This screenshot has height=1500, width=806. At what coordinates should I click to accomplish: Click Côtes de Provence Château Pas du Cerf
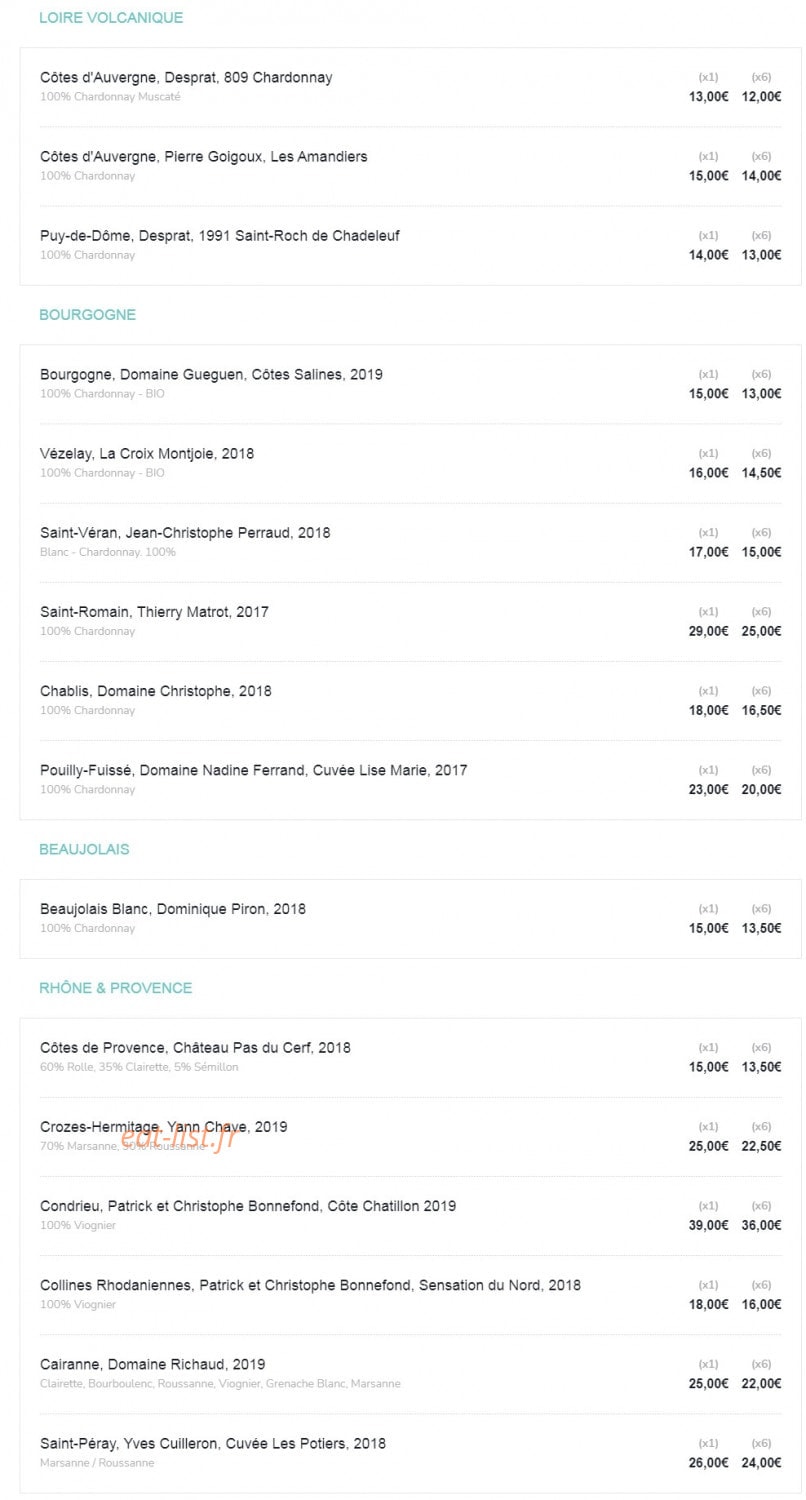pos(195,1048)
